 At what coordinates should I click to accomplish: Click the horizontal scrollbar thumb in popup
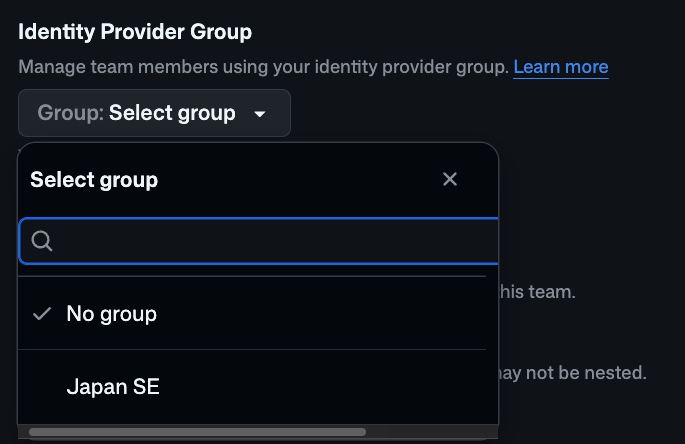click(197, 432)
